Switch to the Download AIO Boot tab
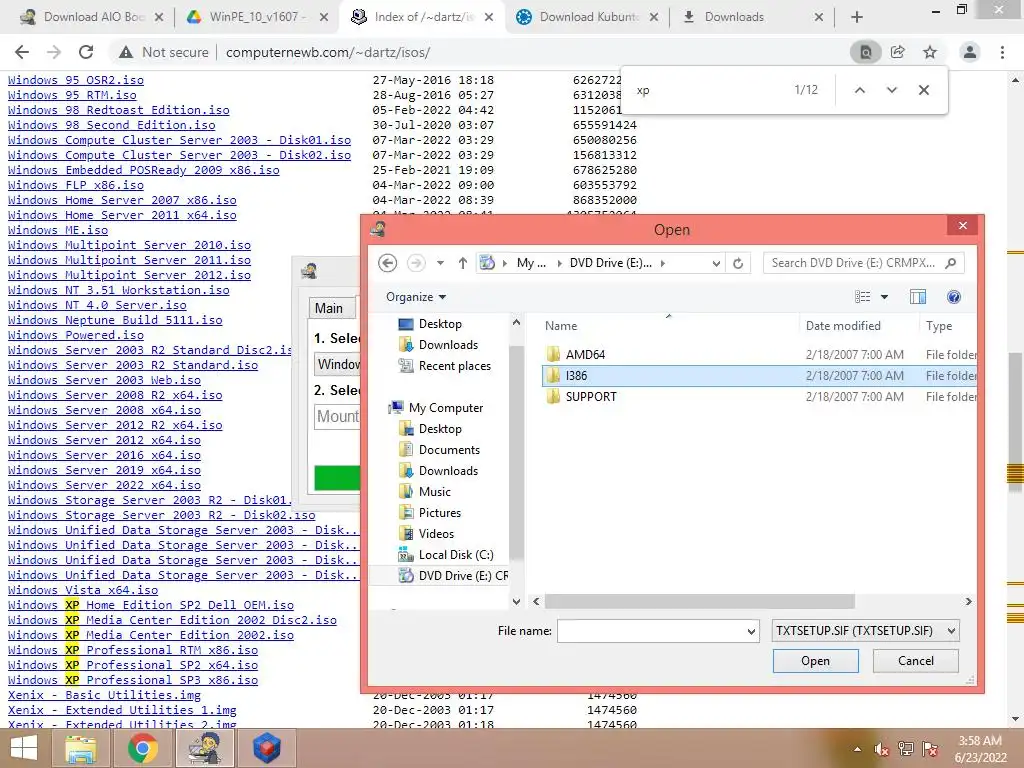1024x768 pixels. [x=91, y=17]
